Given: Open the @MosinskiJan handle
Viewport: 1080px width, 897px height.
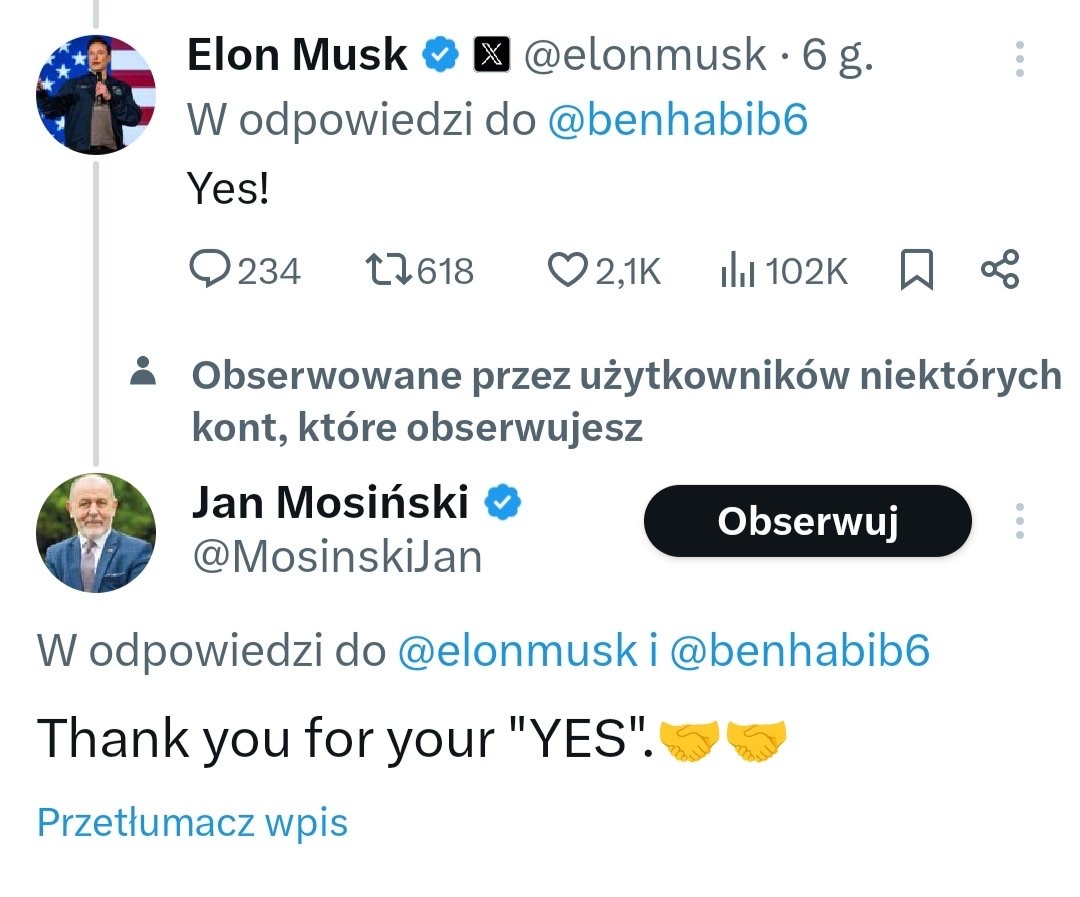Looking at the screenshot, I should coord(336,557).
